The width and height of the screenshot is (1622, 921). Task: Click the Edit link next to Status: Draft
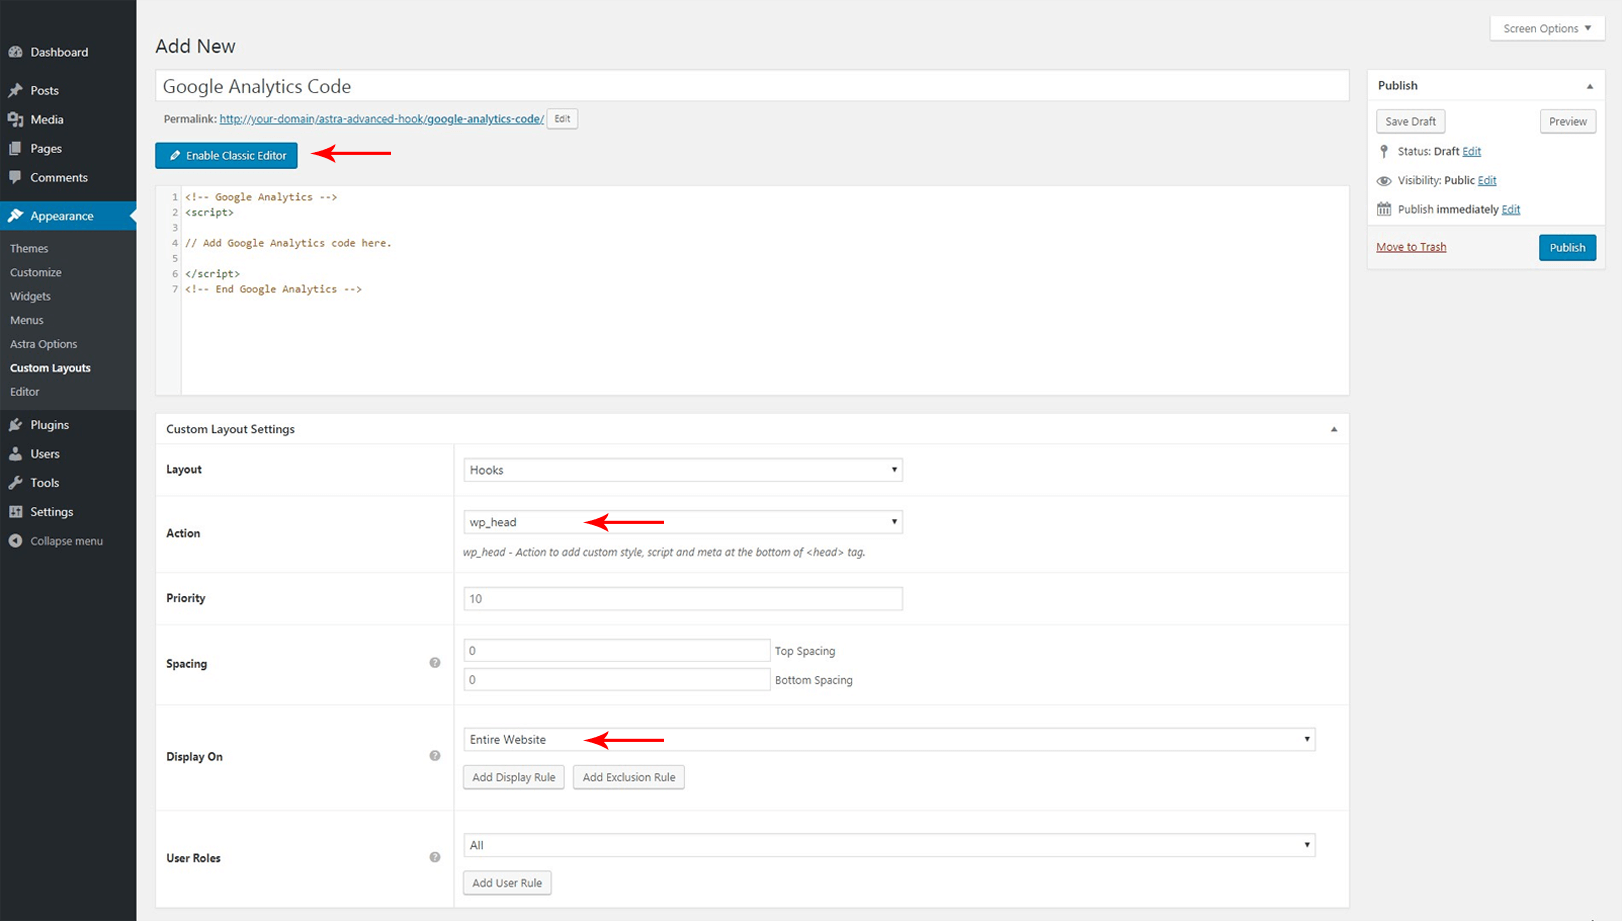(1471, 152)
